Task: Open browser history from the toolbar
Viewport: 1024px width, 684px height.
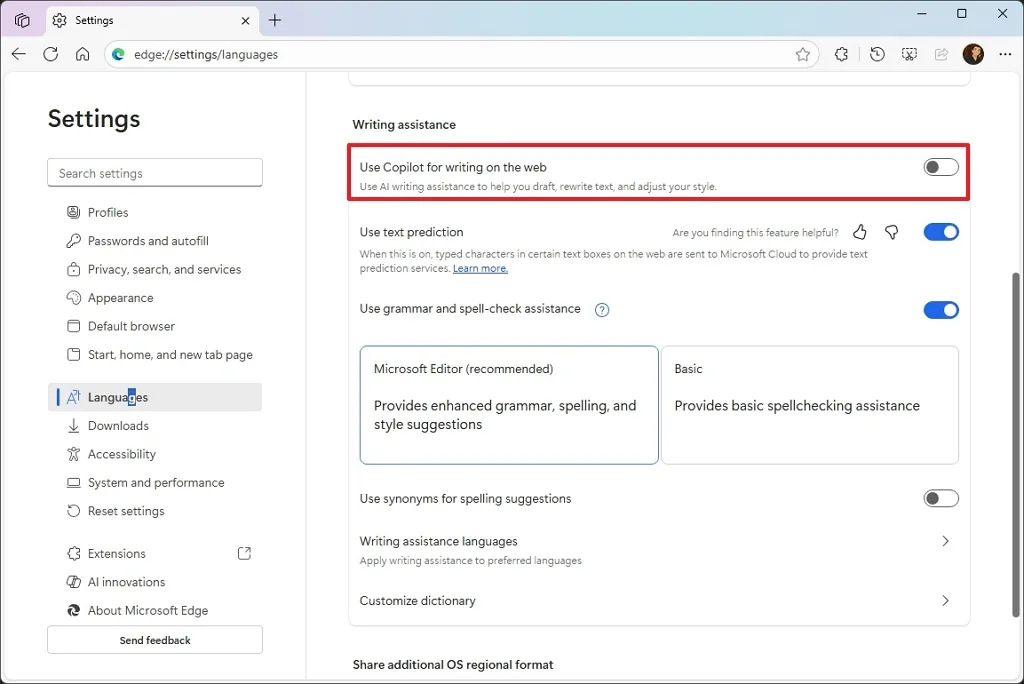Action: (x=876, y=54)
